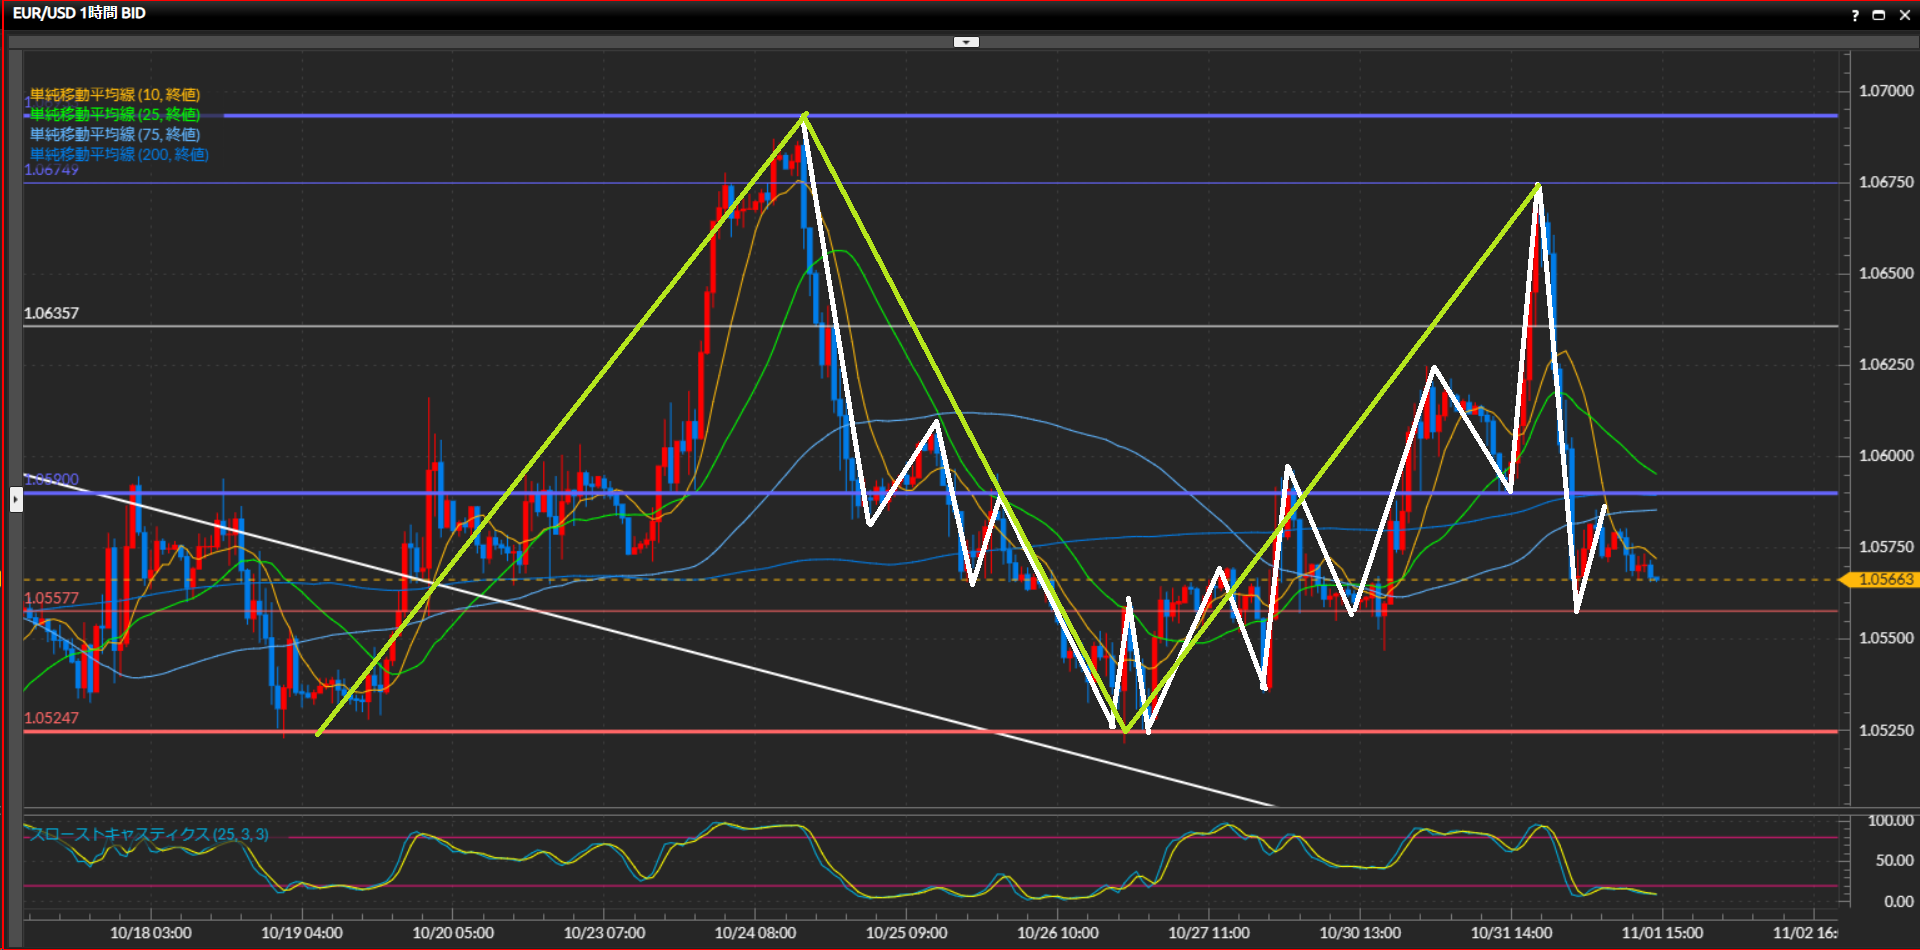Click the purple 1.05900 horizontal line label

(x=51, y=480)
